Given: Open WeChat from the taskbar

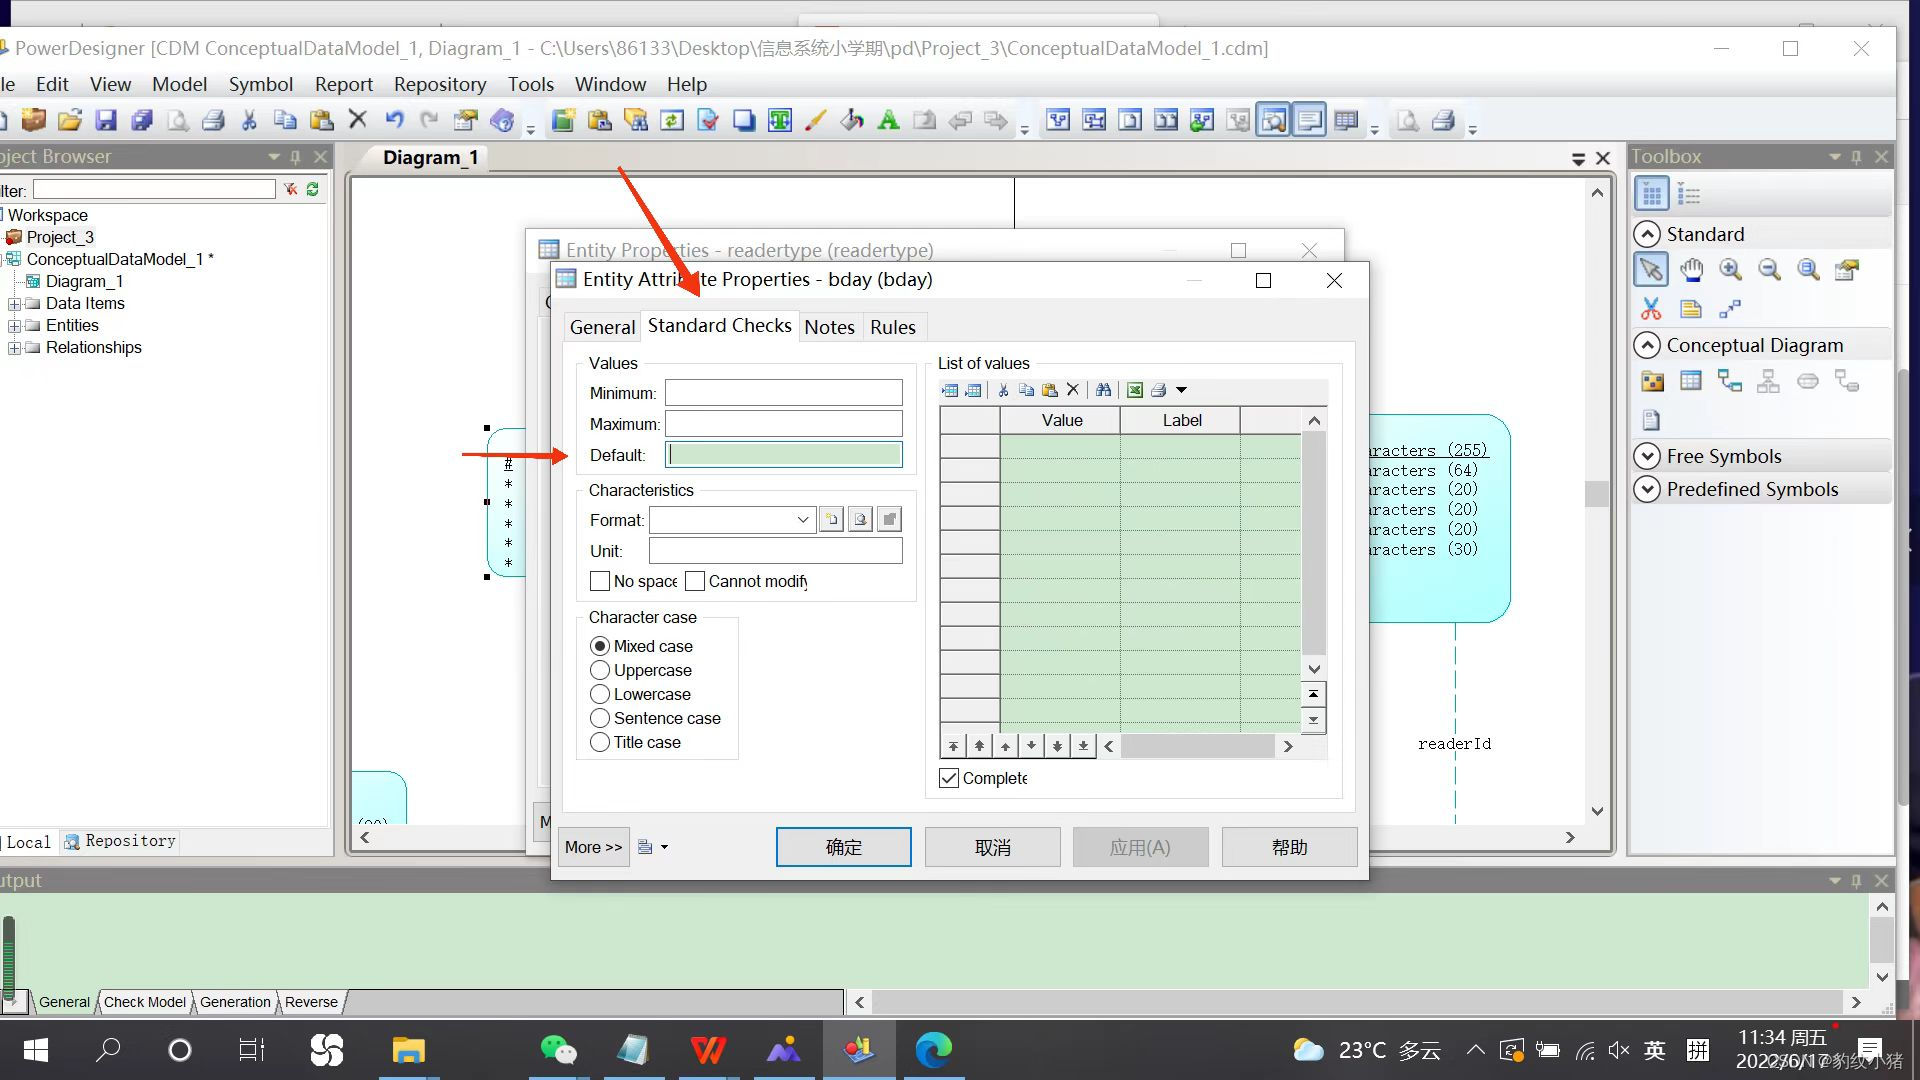Looking at the screenshot, I should tap(558, 1050).
